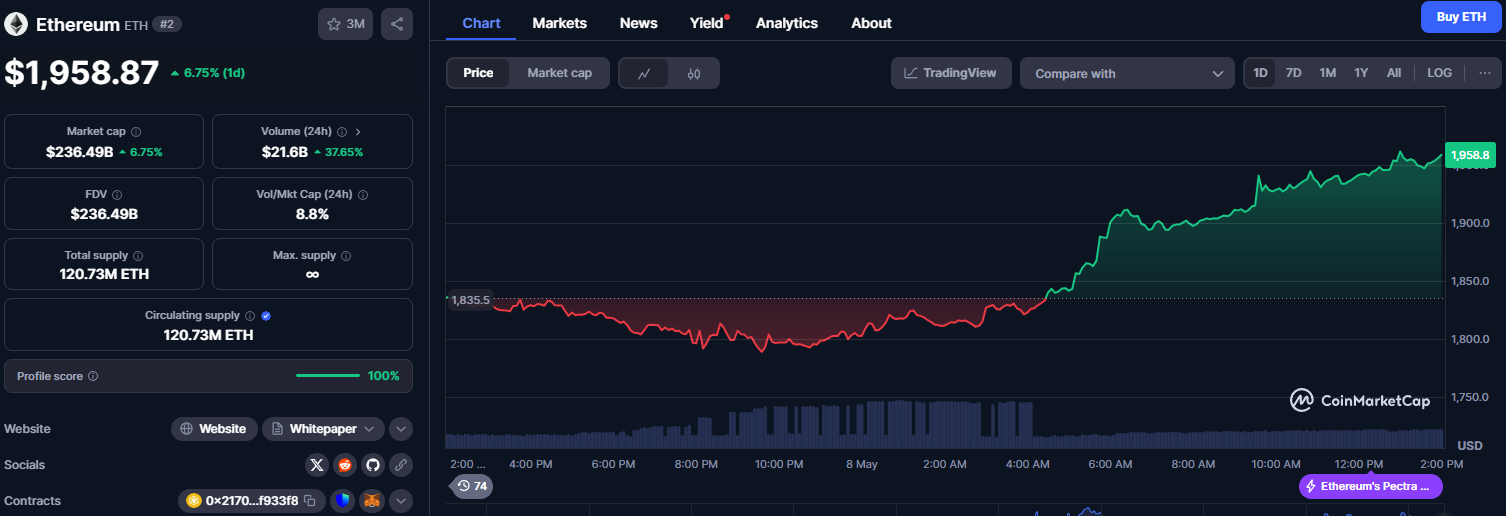Expand more website links chevron
The height and width of the screenshot is (516, 1506).
tap(401, 429)
